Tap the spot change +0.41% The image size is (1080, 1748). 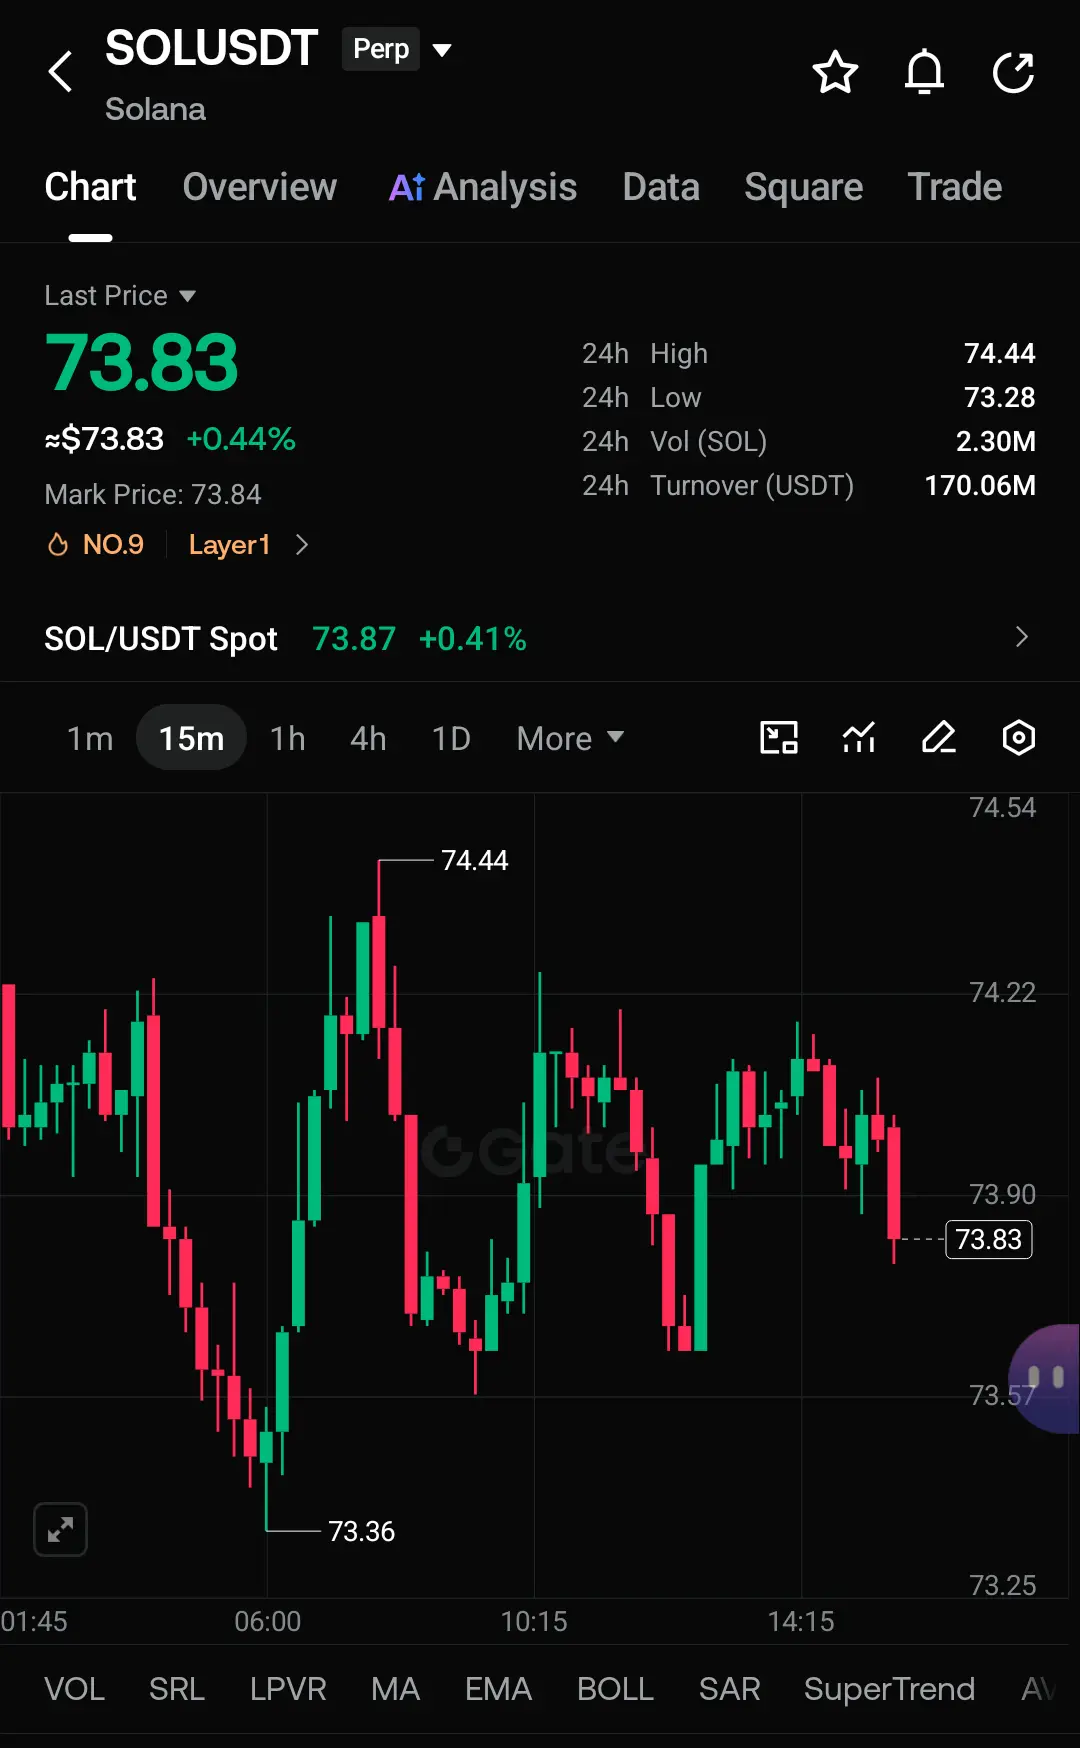(473, 639)
